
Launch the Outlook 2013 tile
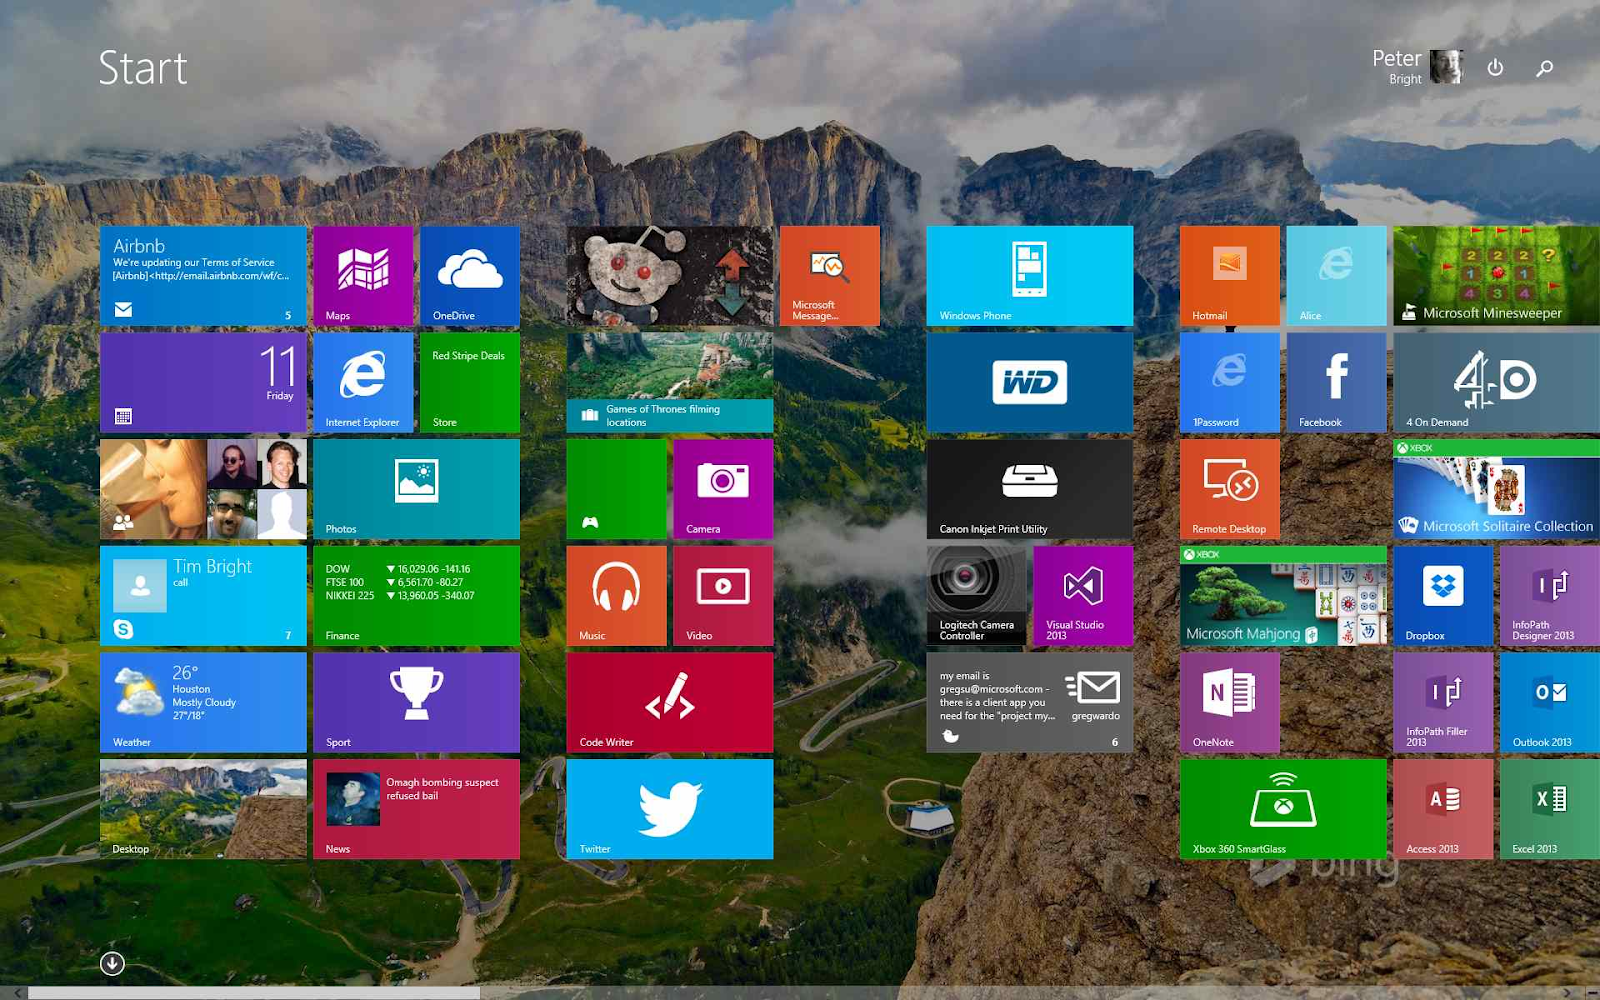[x=1550, y=702]
